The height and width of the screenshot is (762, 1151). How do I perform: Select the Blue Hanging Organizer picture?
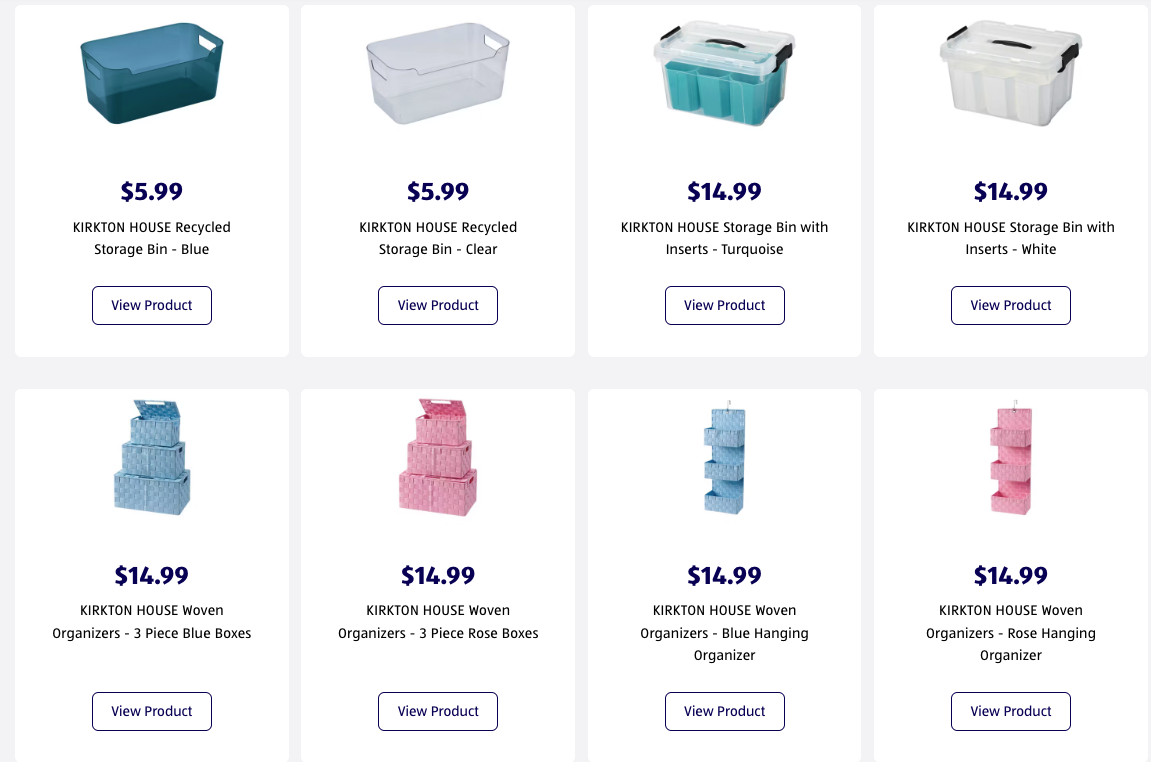725,457
